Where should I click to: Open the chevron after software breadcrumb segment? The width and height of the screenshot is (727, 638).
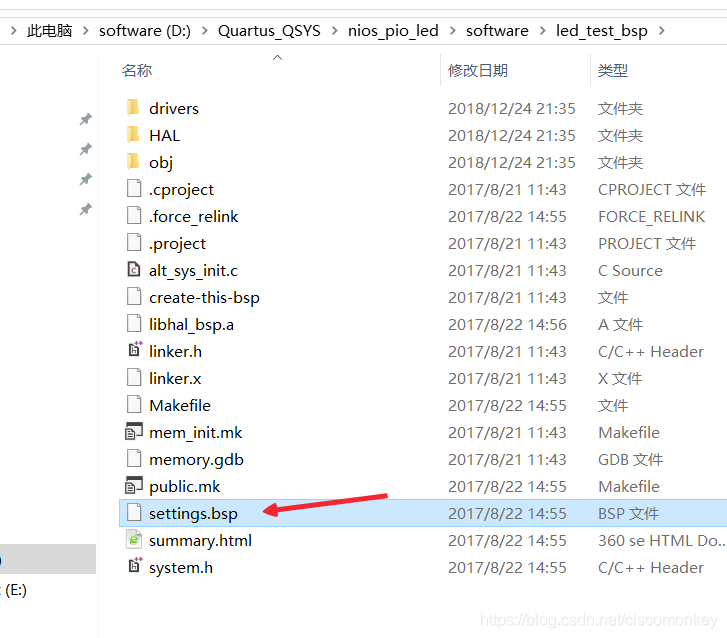[x=543, y=31]
